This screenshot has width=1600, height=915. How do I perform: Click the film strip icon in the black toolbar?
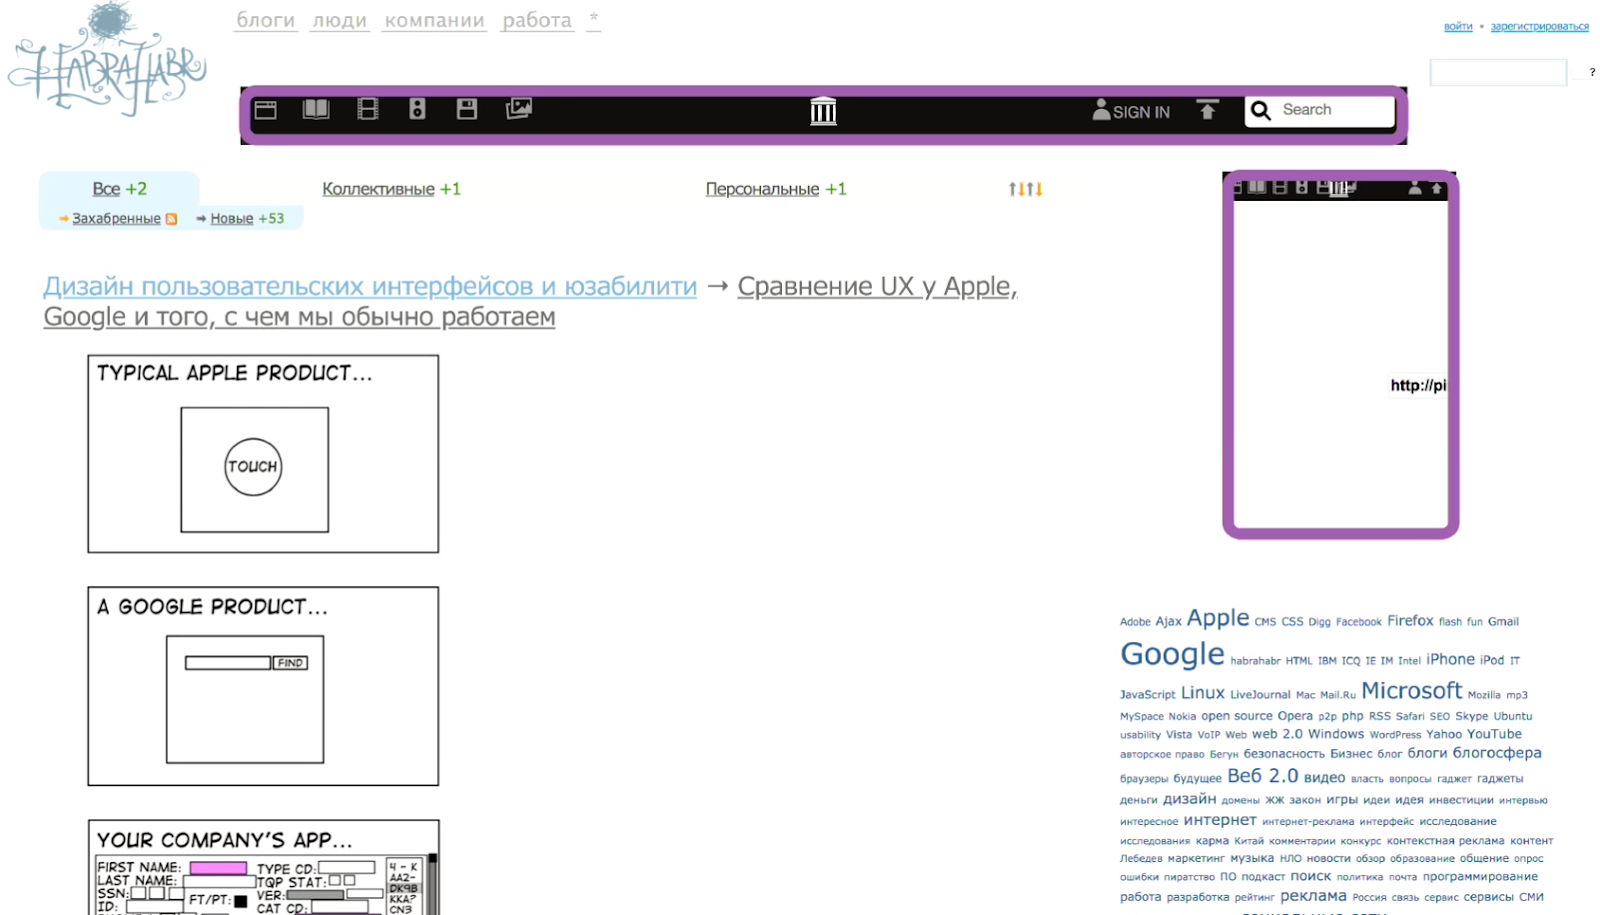[368, 109]
